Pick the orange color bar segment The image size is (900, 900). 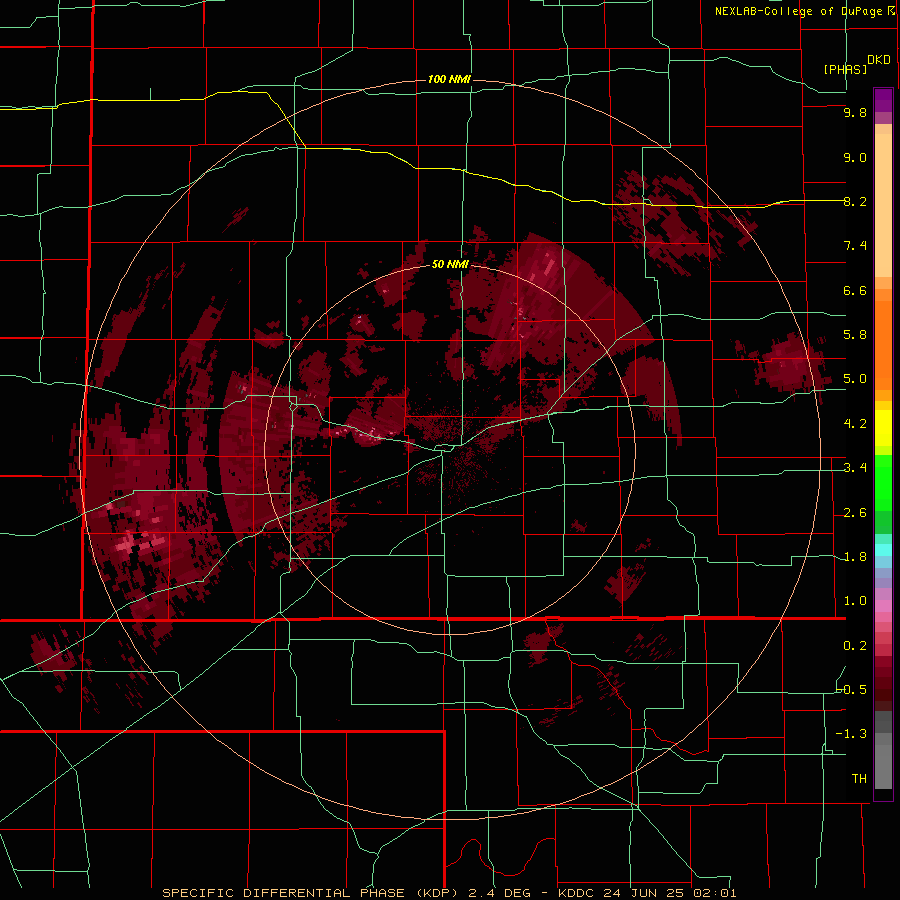(883, 346)
